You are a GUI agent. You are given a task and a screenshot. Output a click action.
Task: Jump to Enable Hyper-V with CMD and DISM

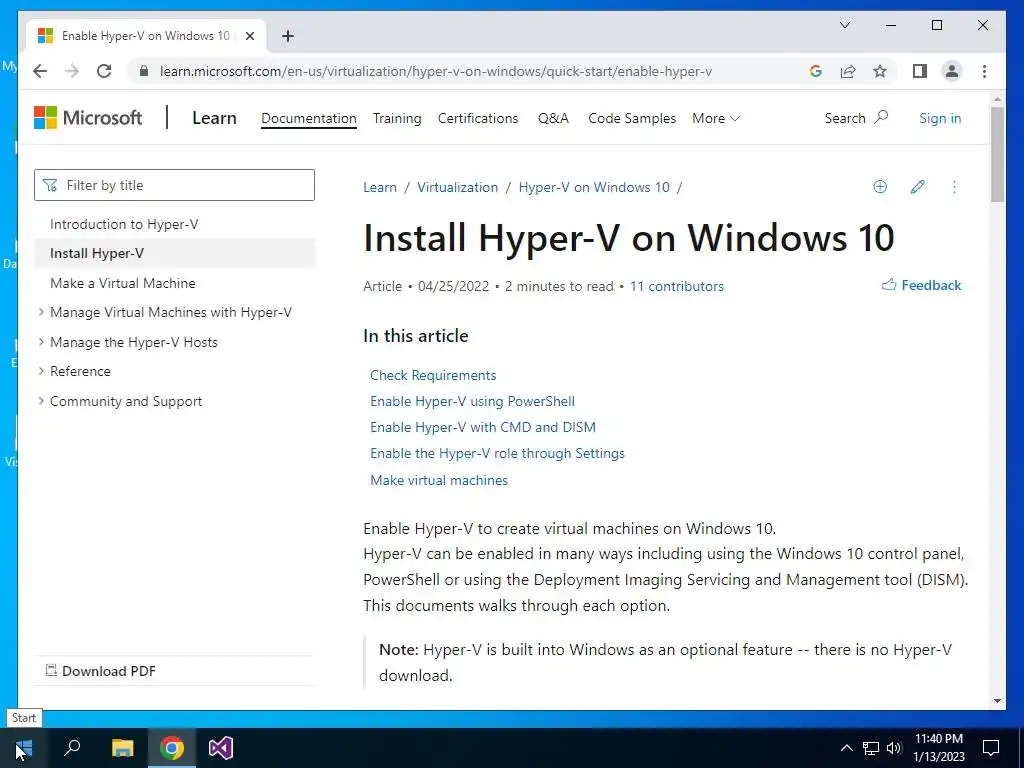tap(483, 427)
